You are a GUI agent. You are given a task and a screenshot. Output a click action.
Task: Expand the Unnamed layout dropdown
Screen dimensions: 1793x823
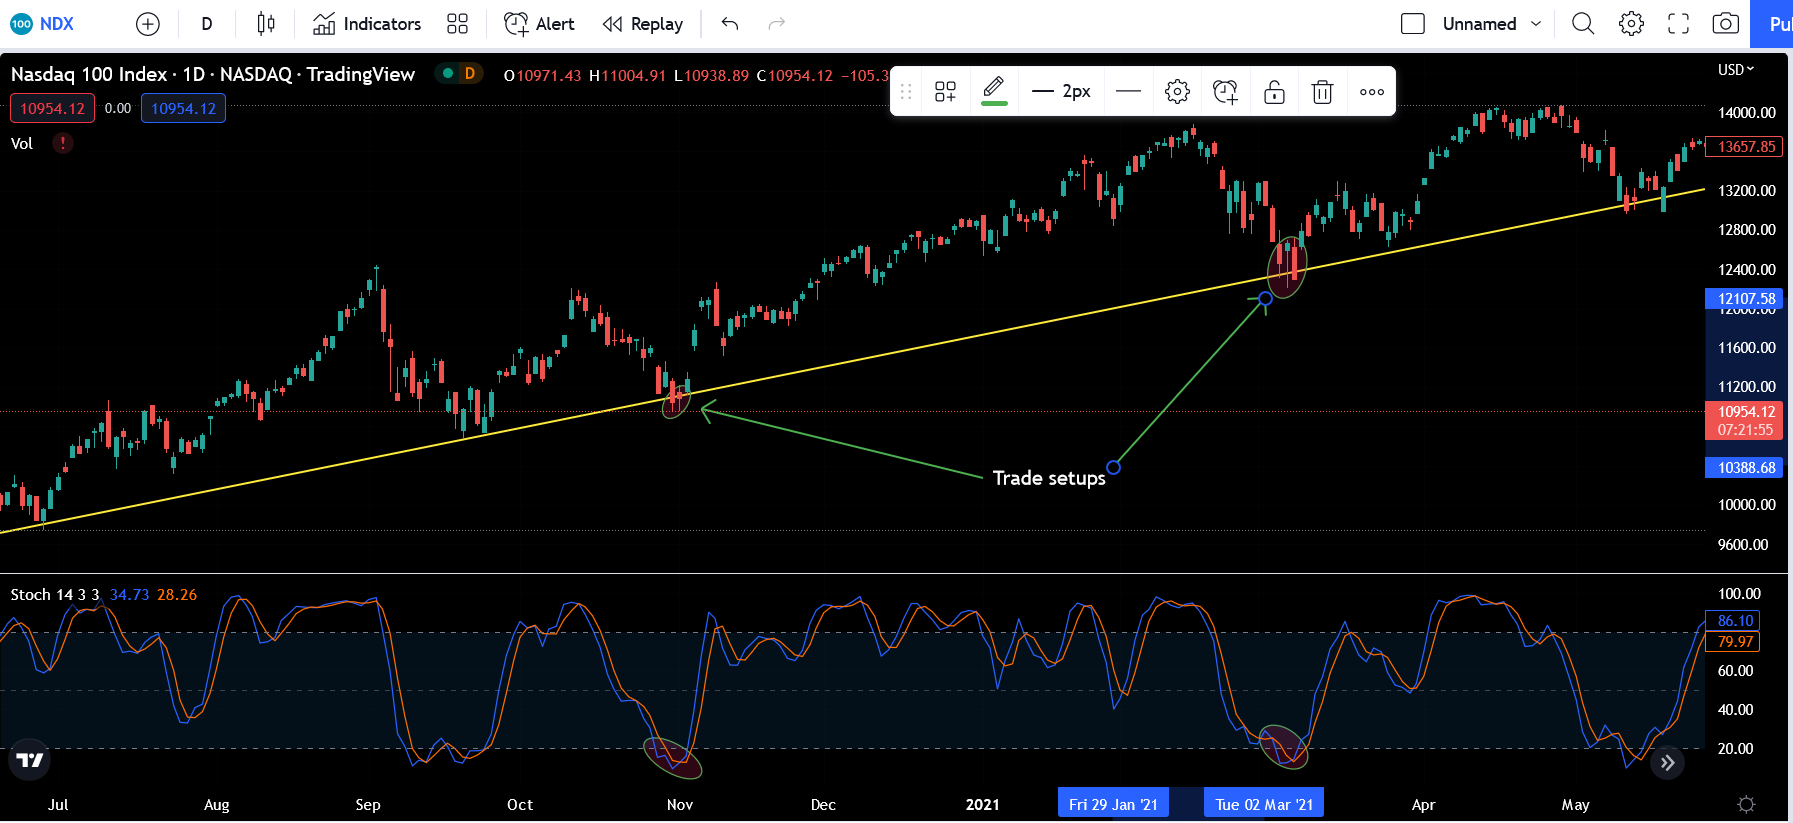point(1536,24)
